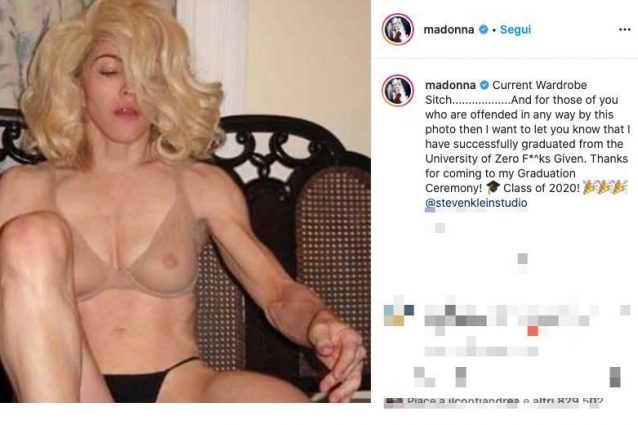Like the comment using its right-side pixelated icon

tap(625, 310)
